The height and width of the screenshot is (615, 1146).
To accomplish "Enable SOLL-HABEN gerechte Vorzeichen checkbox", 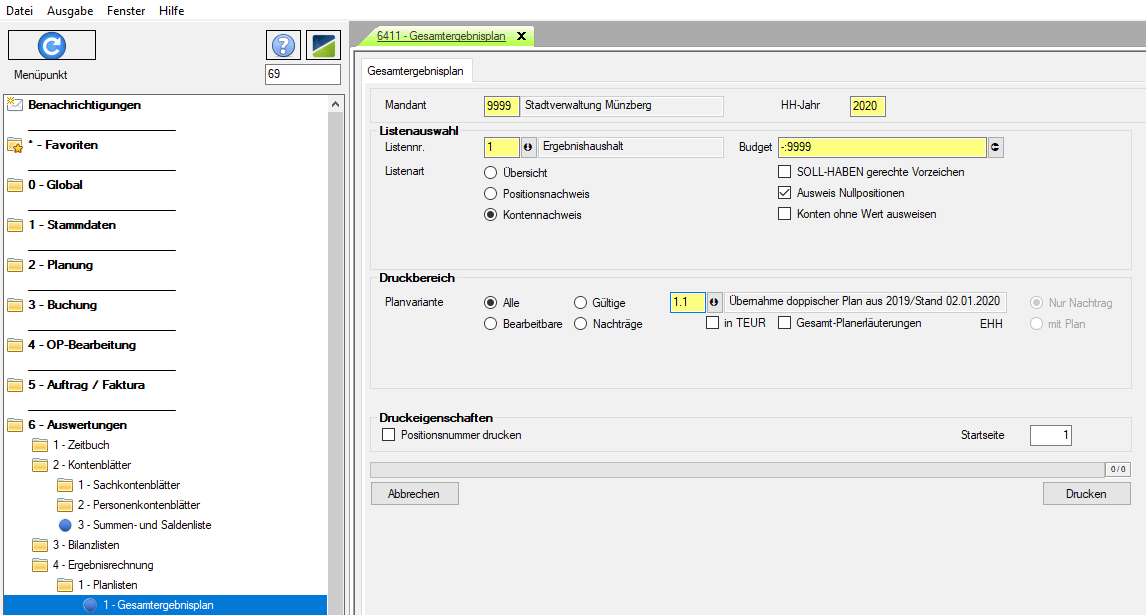I will click(x=785, y=172).
